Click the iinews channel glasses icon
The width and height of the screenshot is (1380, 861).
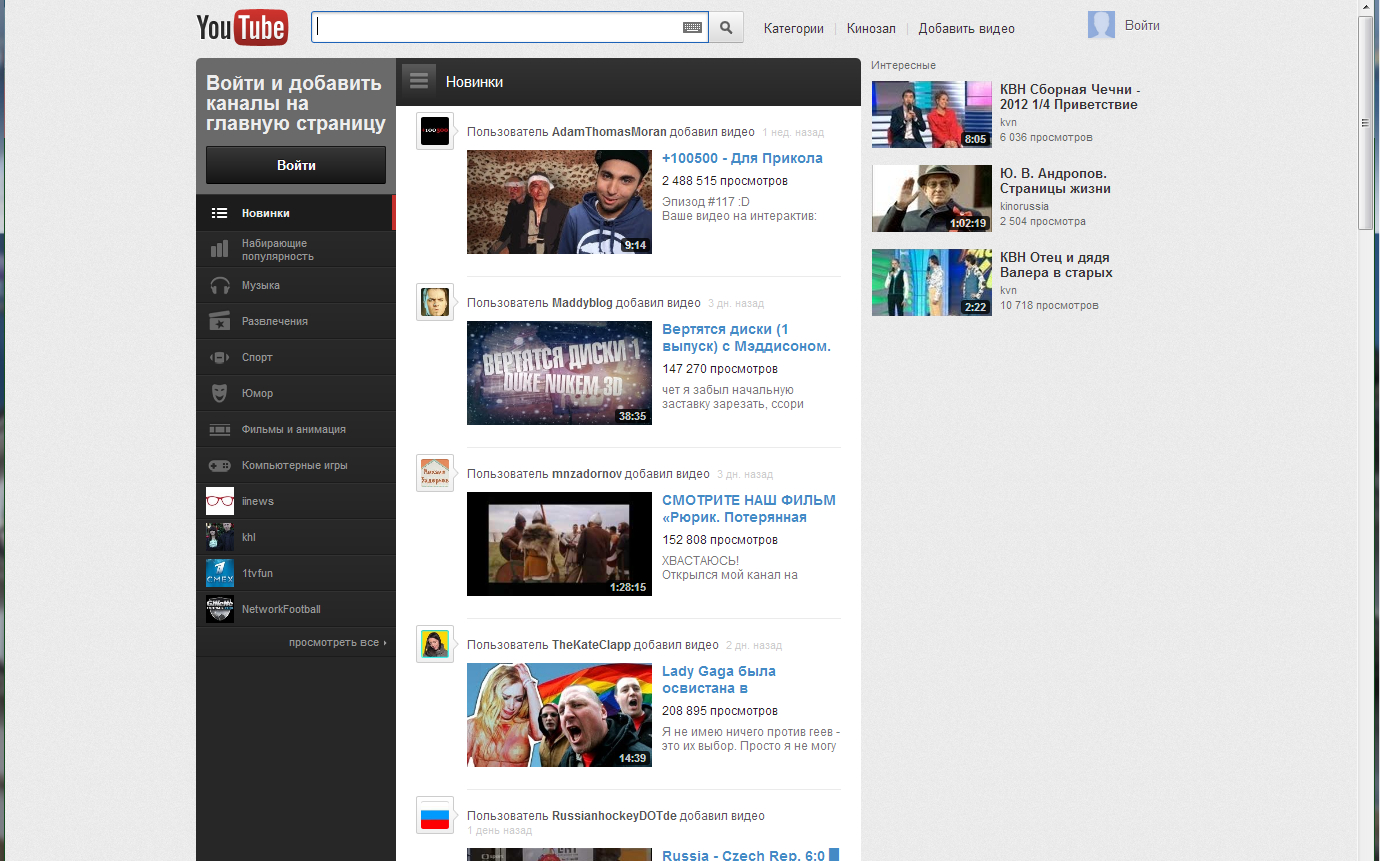[220, 501]
